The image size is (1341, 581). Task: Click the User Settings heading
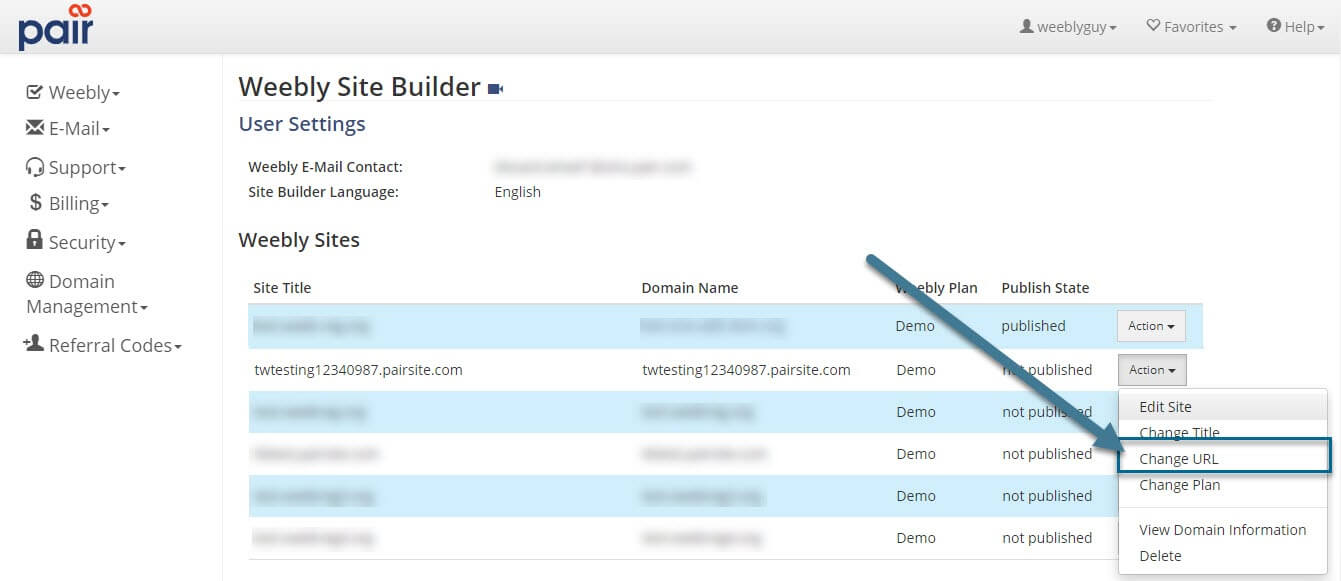[302, 124]
